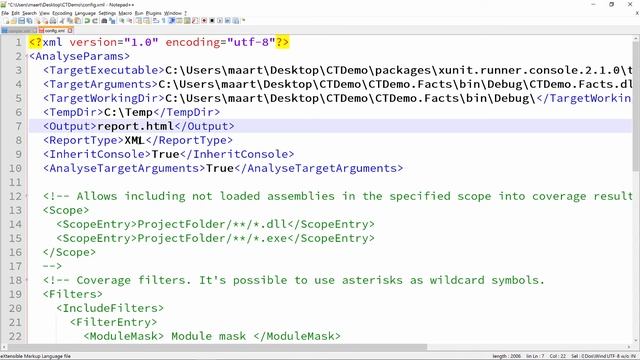Open Find with the binoculars icon

(104, 20)
